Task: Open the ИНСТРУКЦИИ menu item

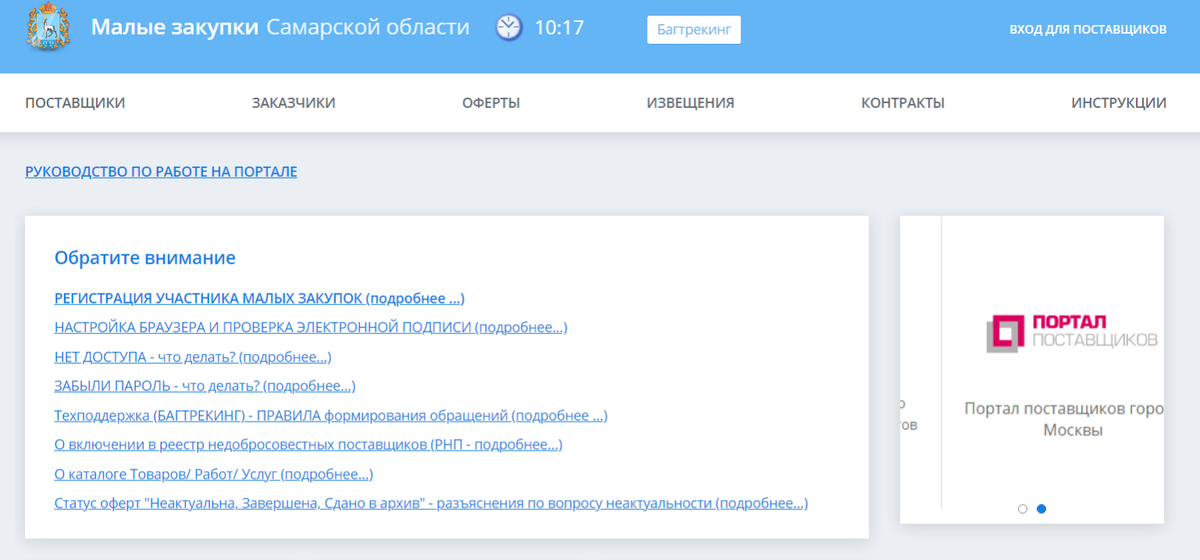Action: click(x=1119, y=103)
